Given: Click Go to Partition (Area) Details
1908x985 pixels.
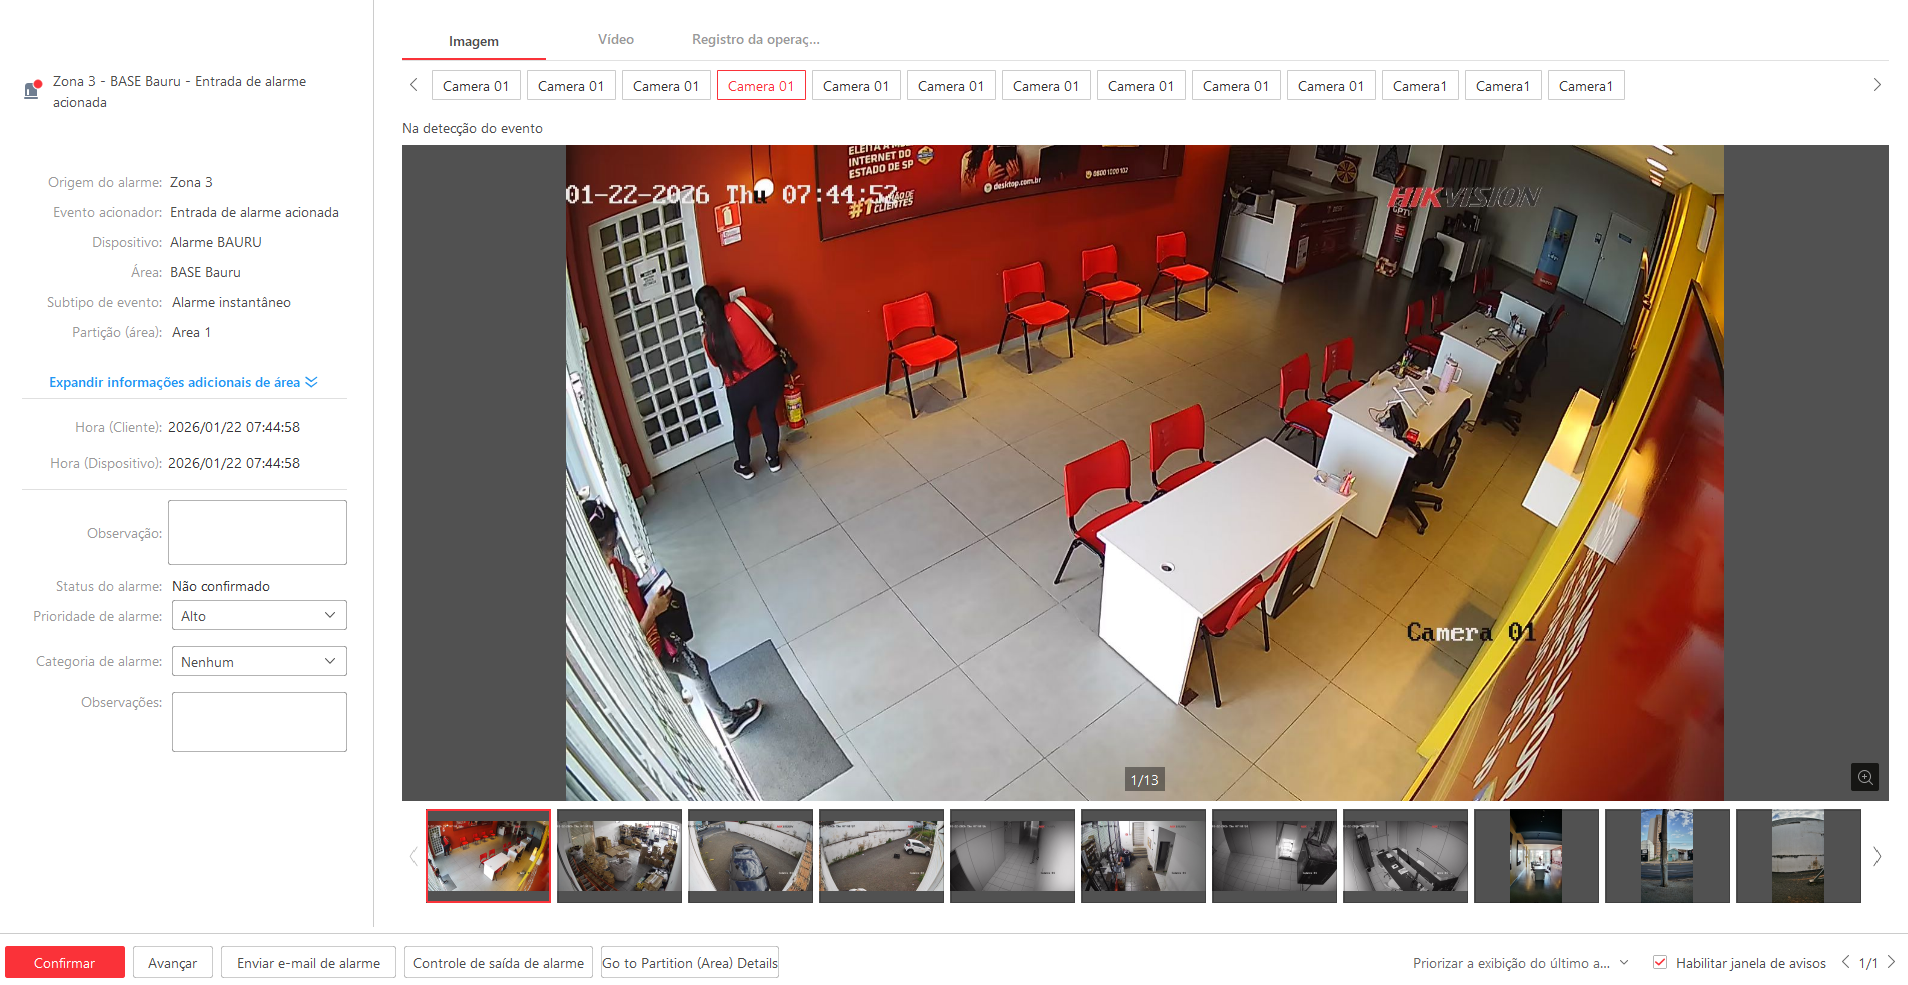Looking at the screenshot, I should [690, 963].
